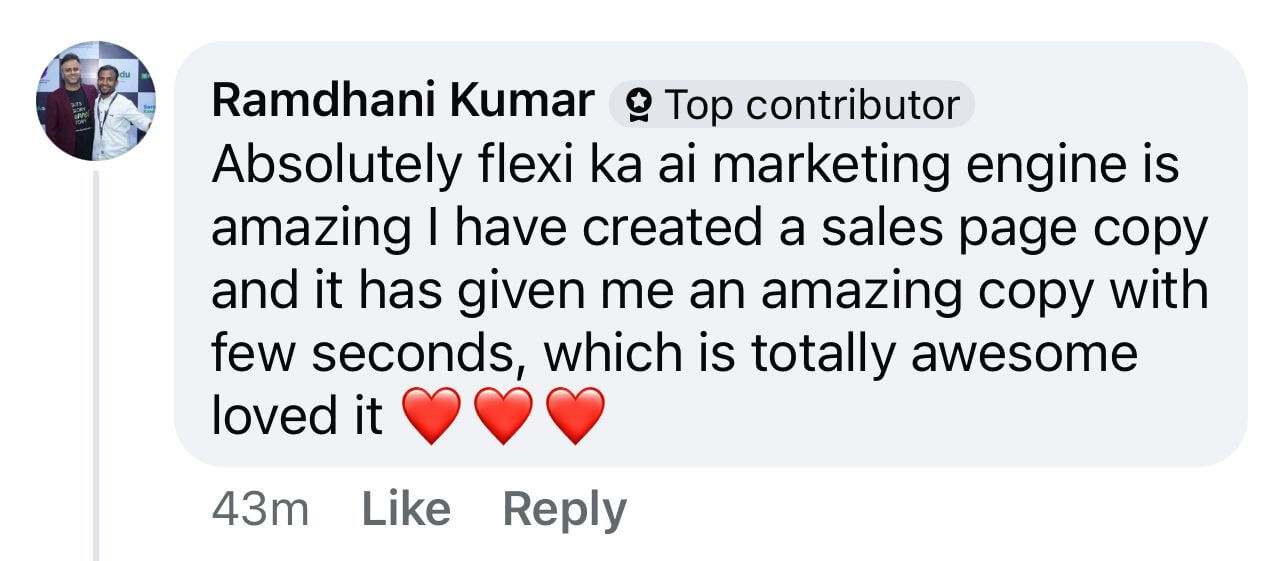1284x561 pixels.
Task: Click the last red heart emoji
Action: (x=576, y=416)
